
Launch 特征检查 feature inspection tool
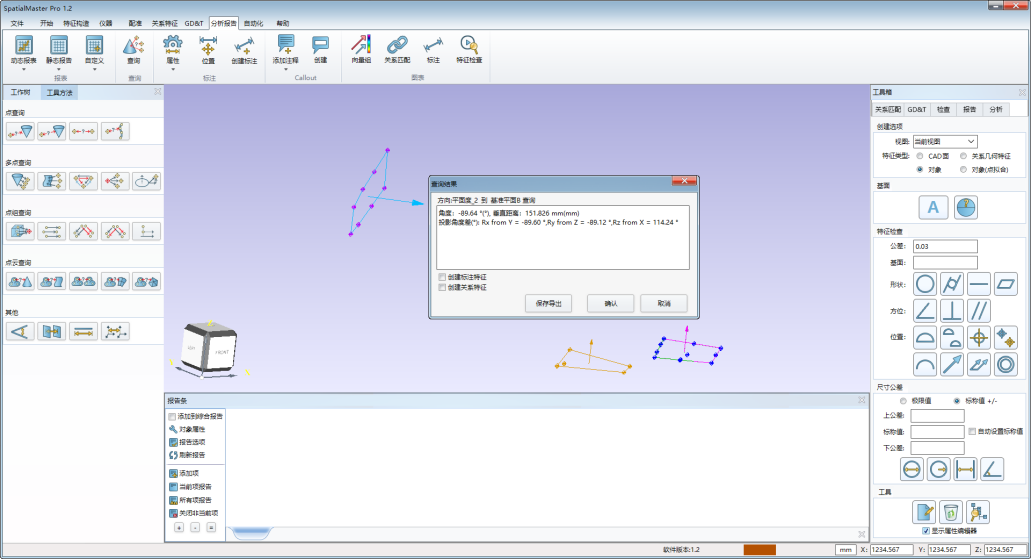[468, 48]
